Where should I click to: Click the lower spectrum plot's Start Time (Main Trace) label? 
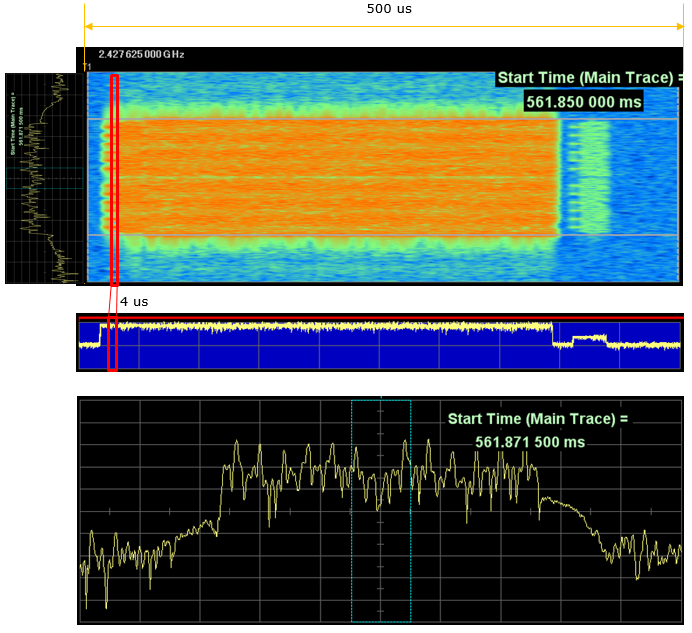click(x=538, y=419)
